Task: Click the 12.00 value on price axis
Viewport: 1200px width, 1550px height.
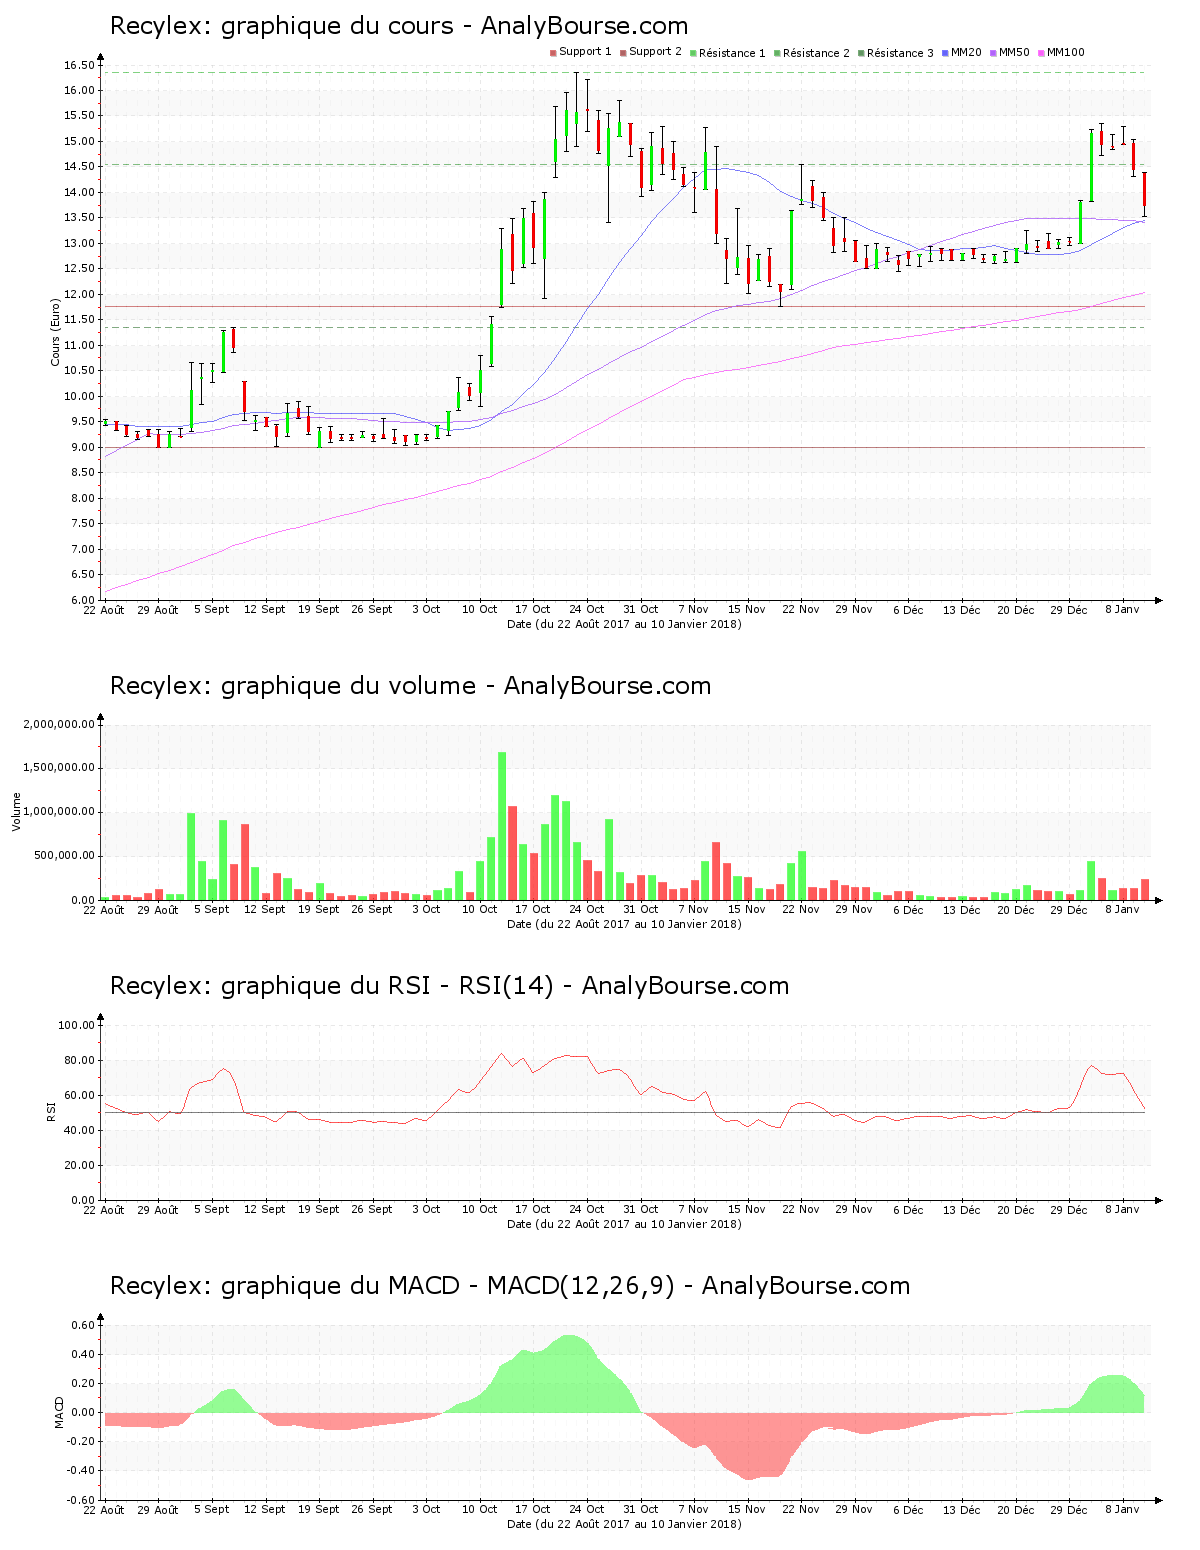Action: pos(79,294)
